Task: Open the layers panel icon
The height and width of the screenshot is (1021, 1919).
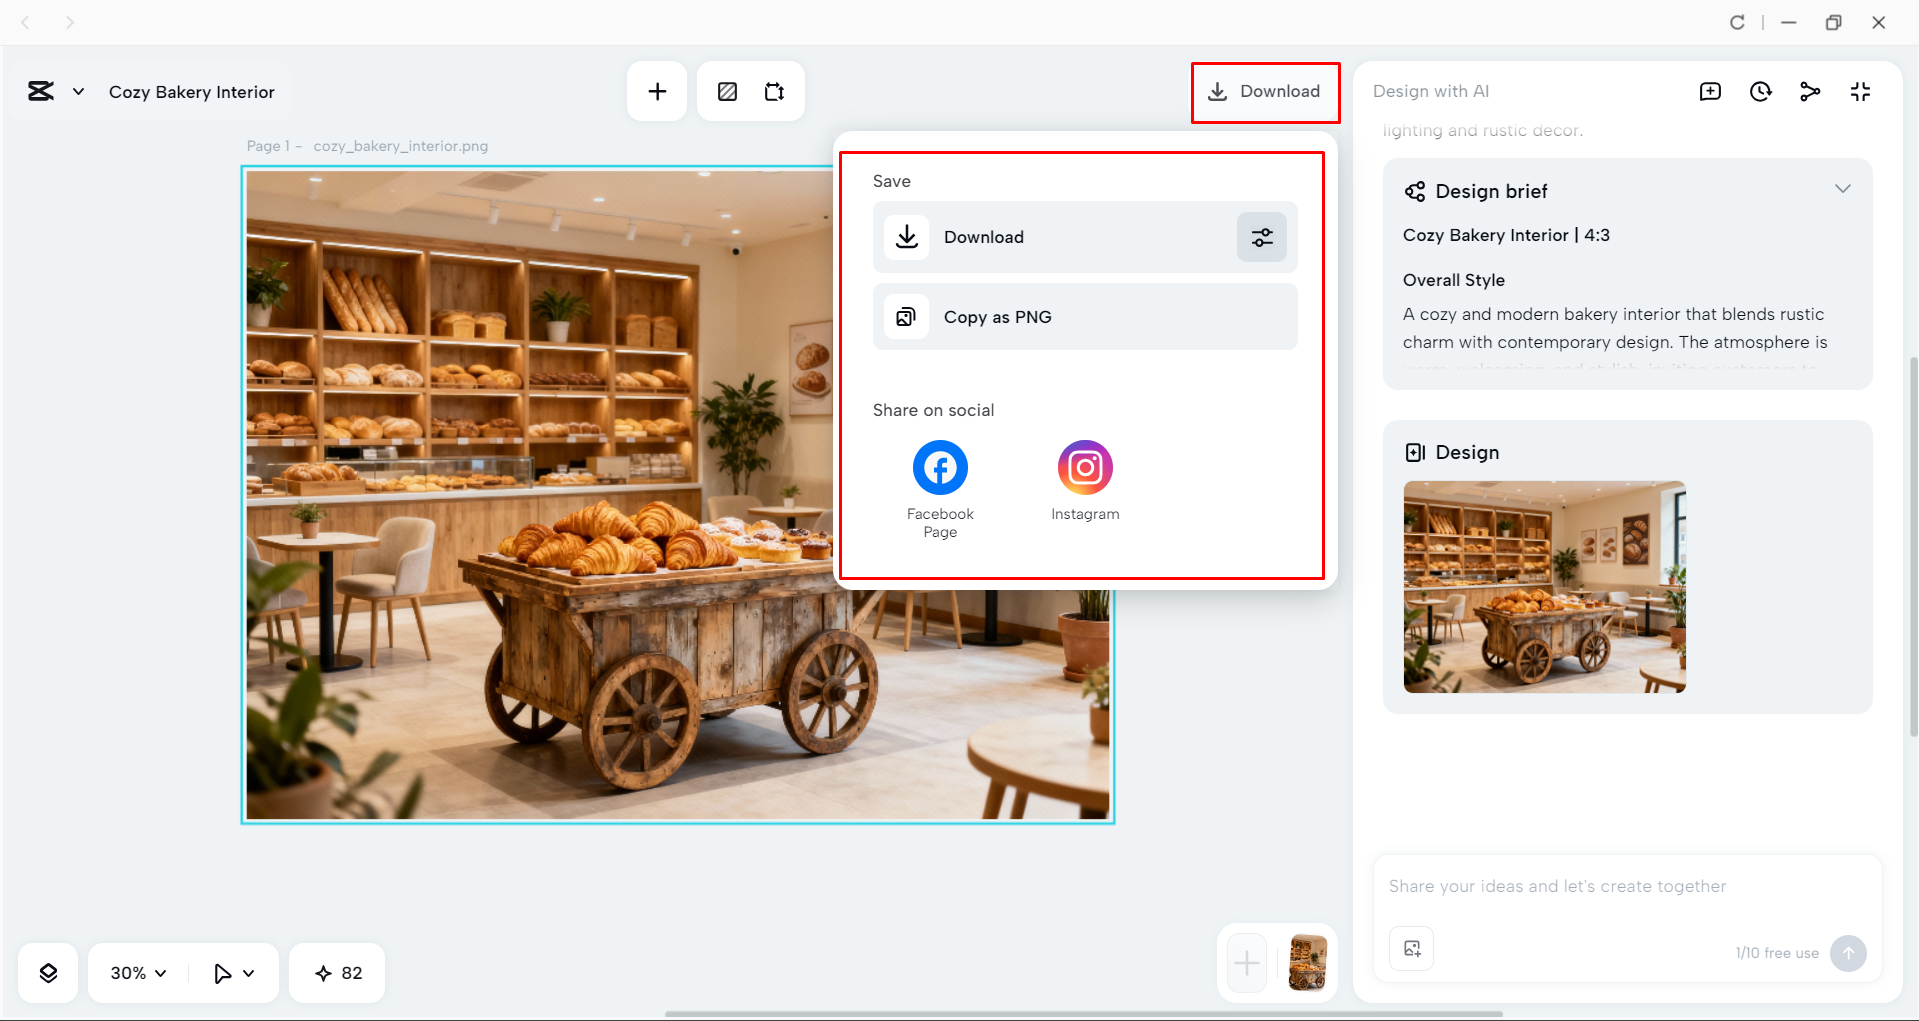Action: pos(48,973)
